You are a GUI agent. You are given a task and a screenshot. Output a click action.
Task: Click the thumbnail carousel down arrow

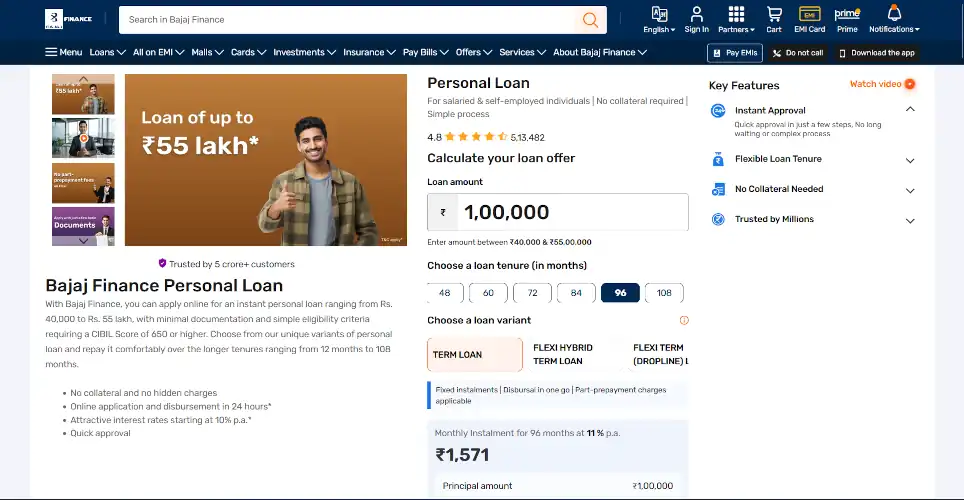[84, 241]
